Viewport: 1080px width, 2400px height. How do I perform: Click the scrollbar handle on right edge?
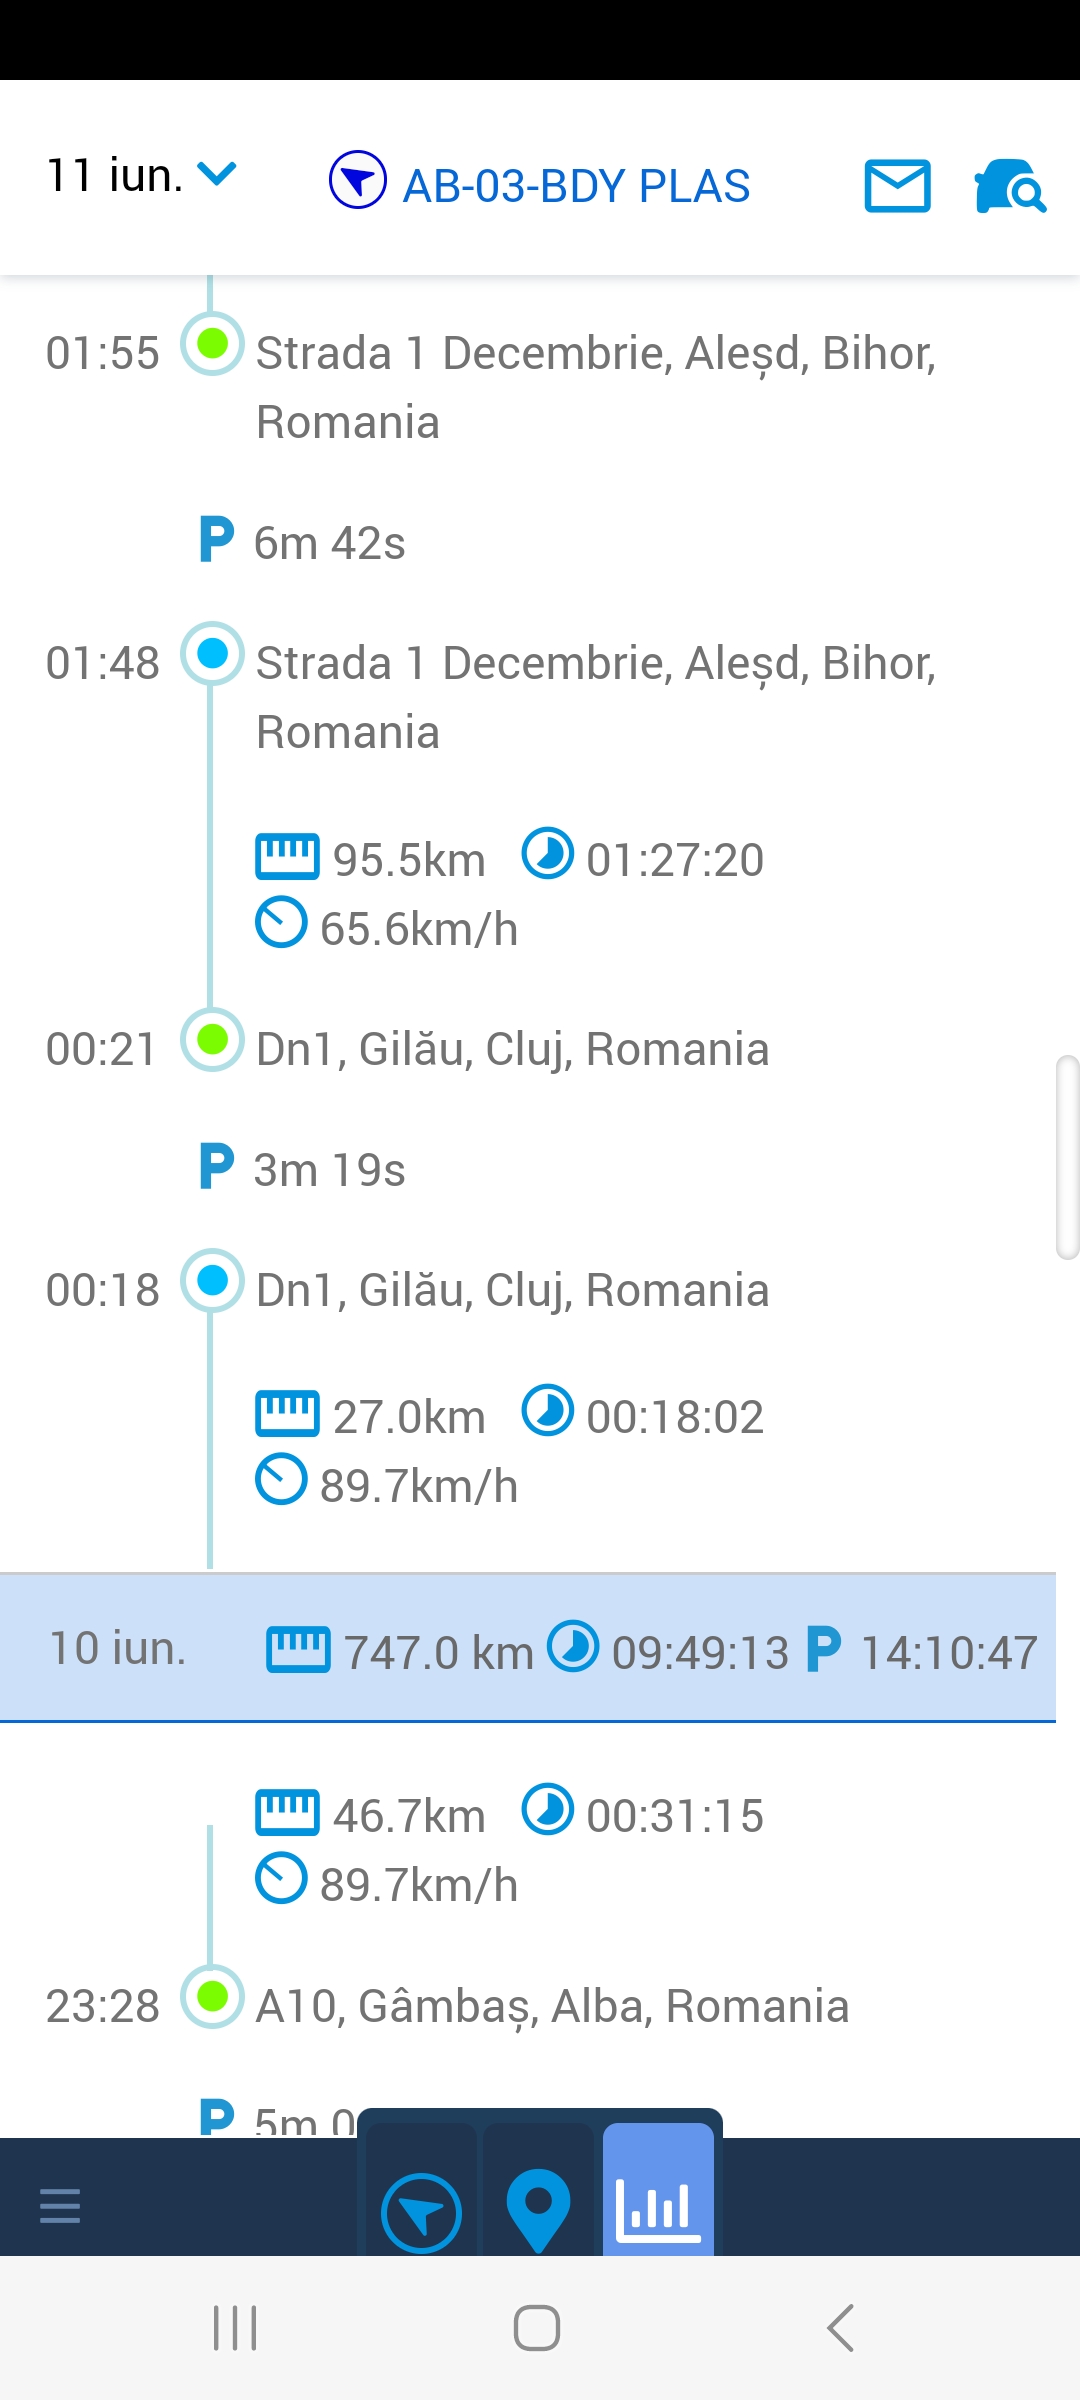click(x=1067, y=1156)
